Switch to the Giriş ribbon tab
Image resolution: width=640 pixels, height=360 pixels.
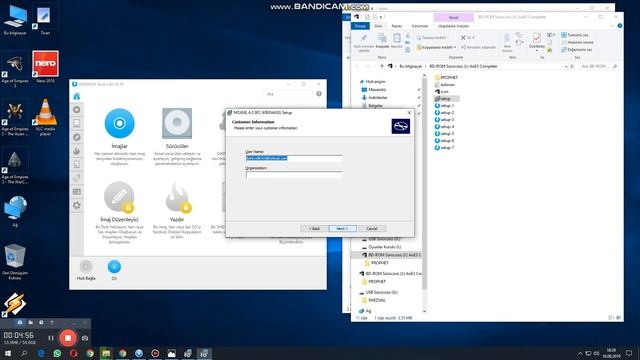378,26
